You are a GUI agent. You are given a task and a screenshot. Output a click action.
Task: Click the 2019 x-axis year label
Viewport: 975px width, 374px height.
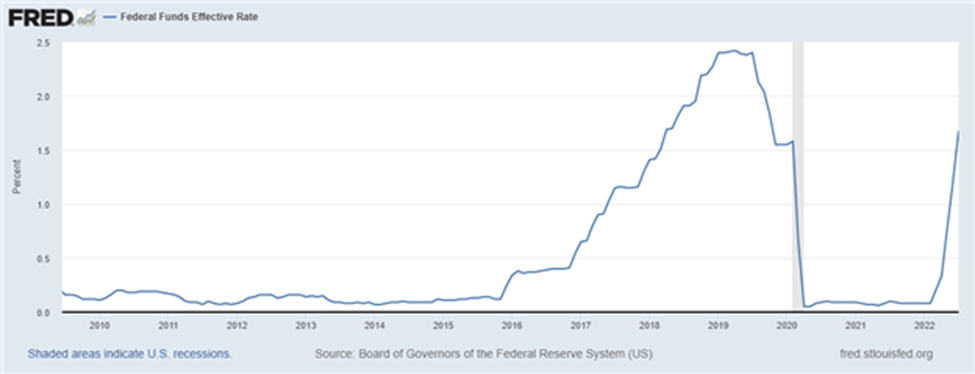coord(718,325)
